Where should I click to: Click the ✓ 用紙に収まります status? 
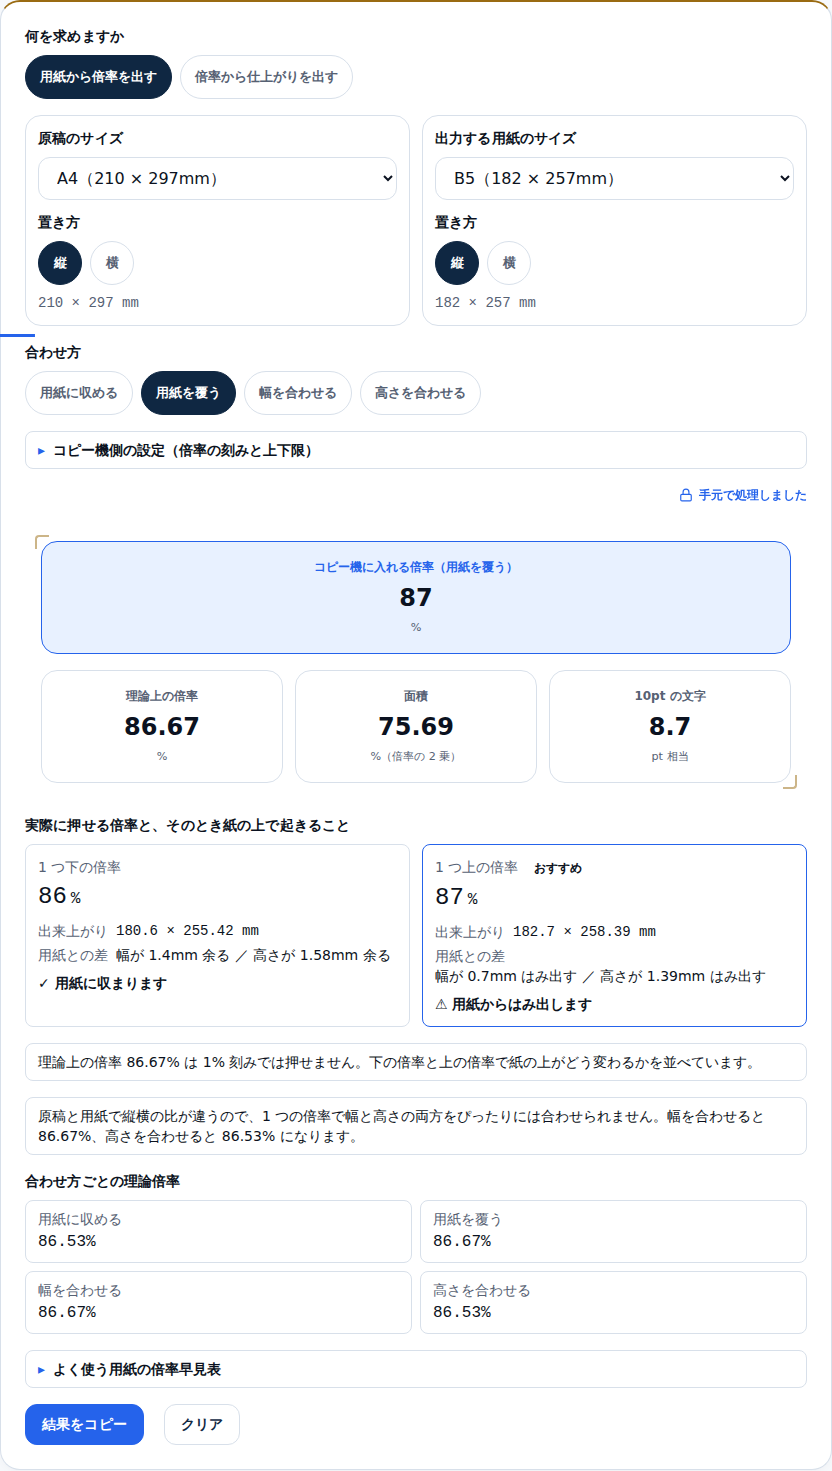pos(102,983)
